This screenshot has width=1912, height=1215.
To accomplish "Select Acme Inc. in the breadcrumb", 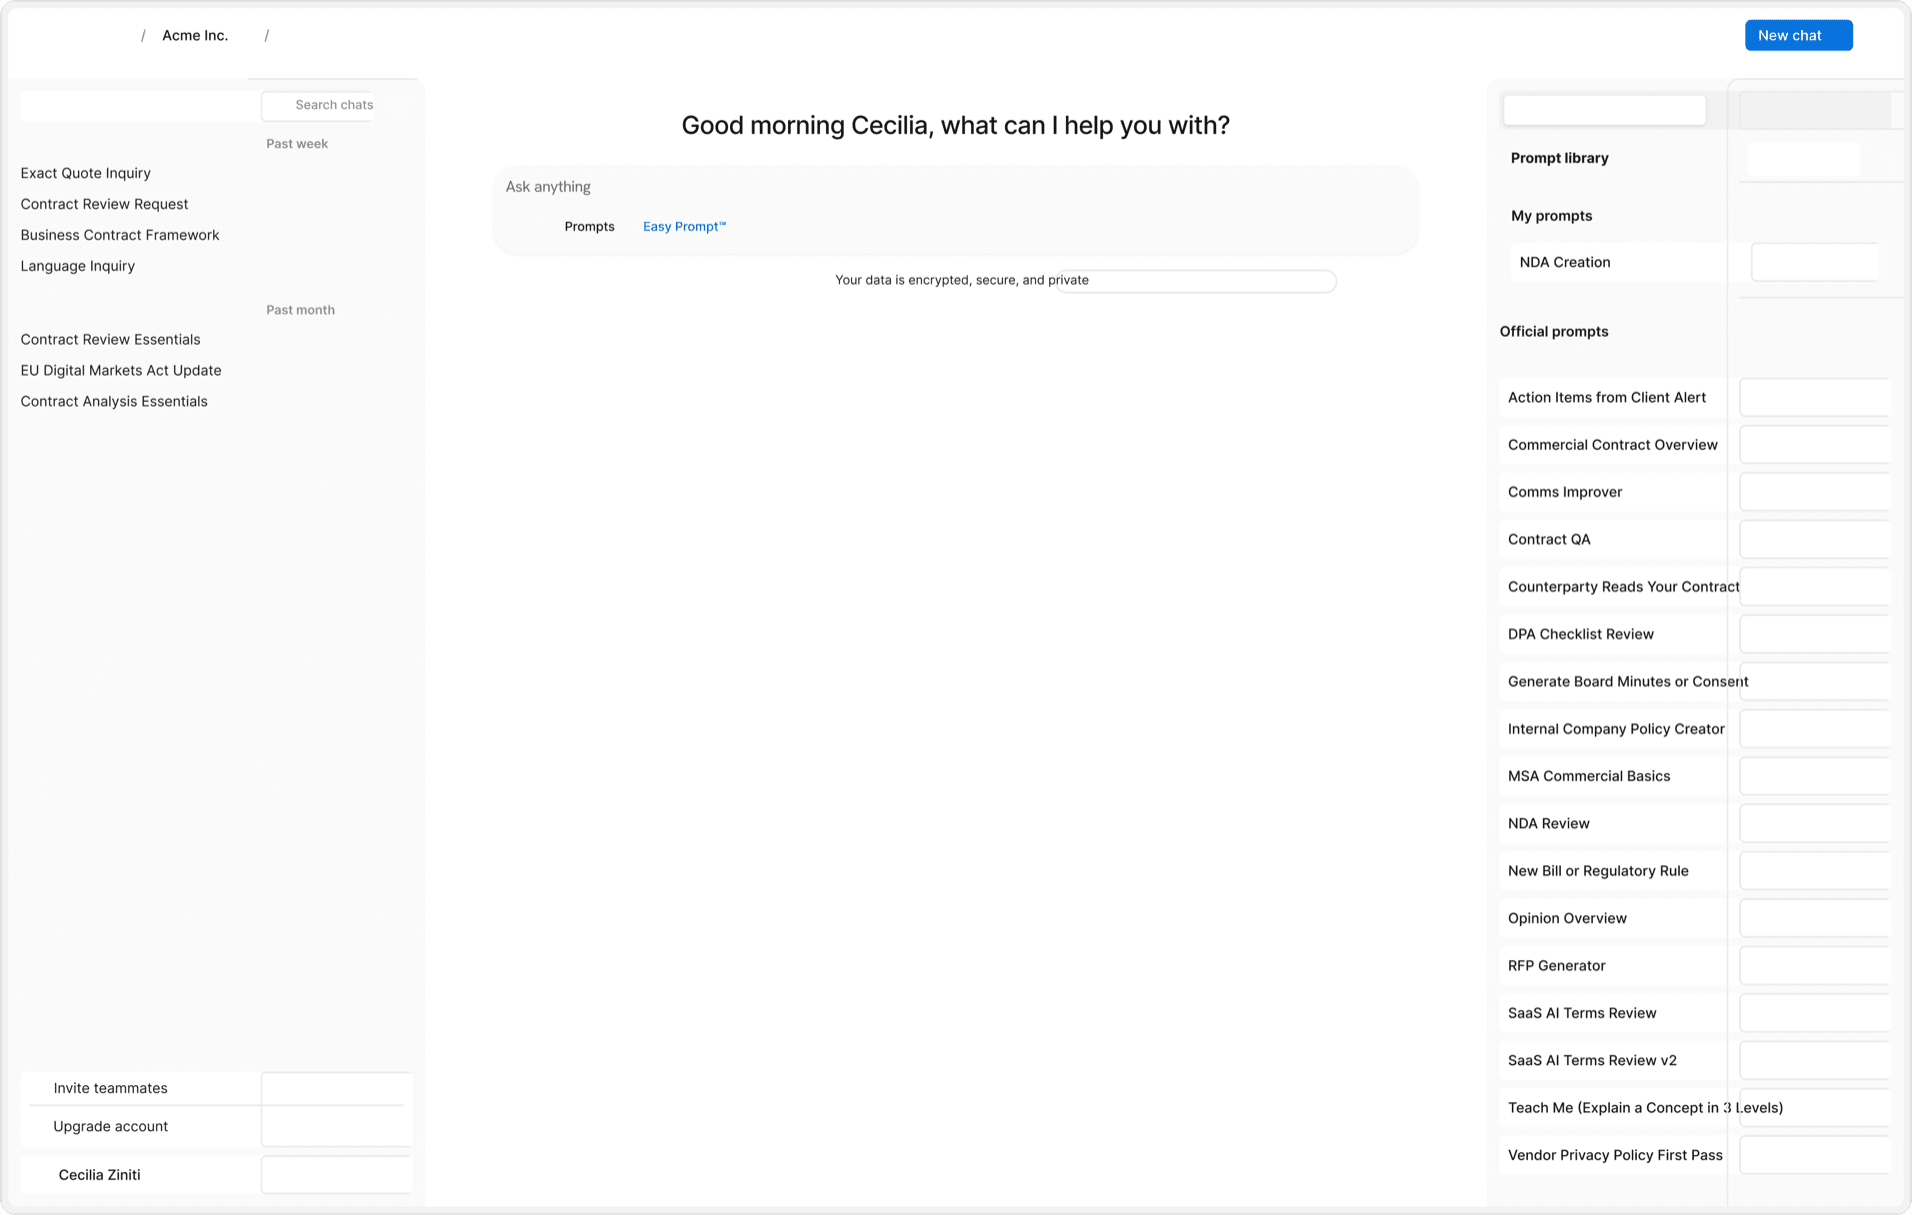I will click(x=195, y=36).
